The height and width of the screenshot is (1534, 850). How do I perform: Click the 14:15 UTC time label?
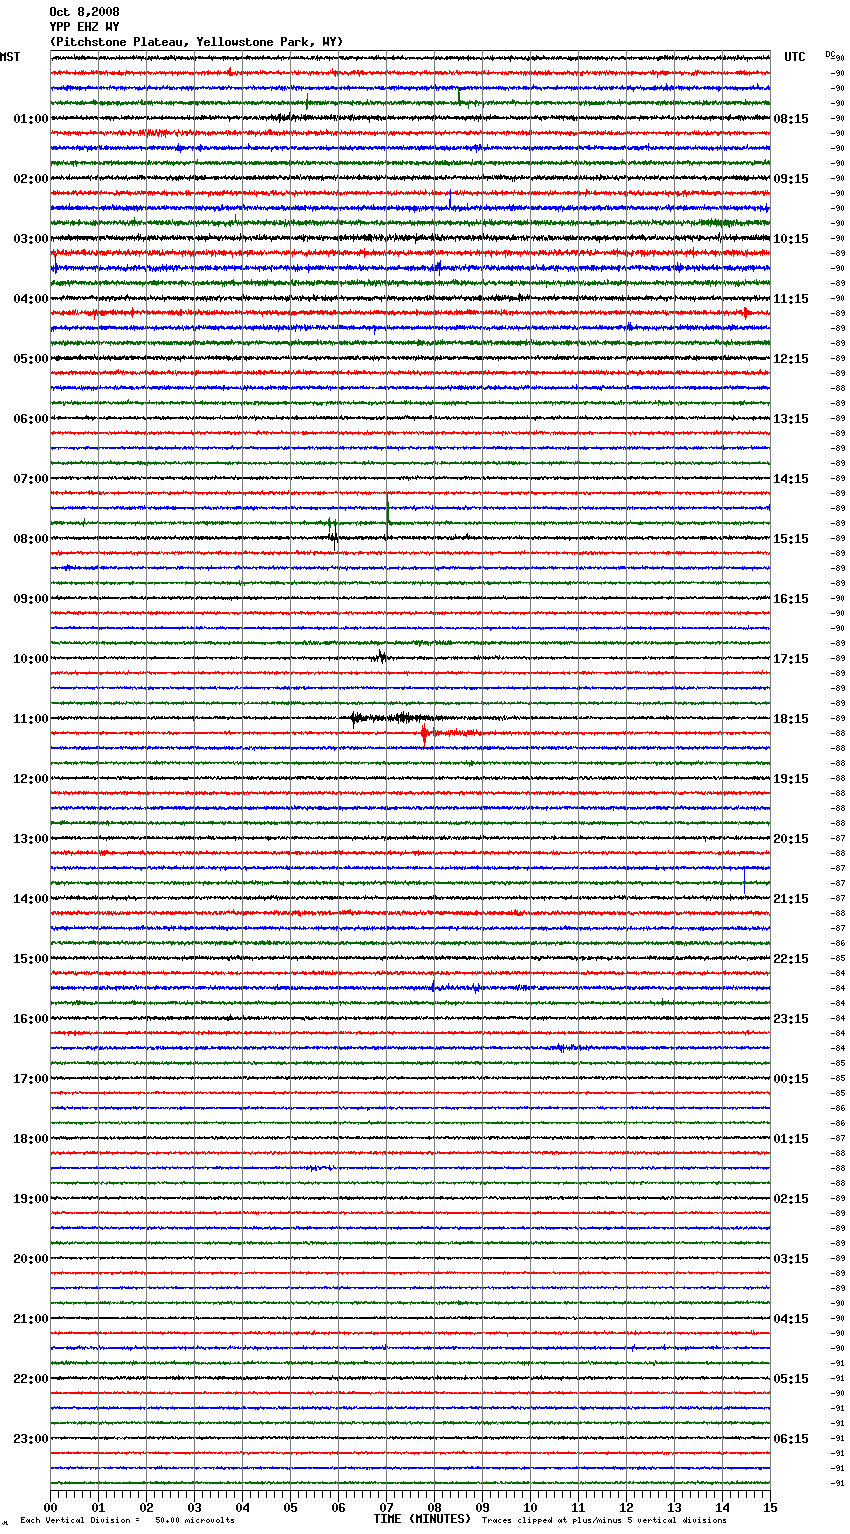(791, 479)
